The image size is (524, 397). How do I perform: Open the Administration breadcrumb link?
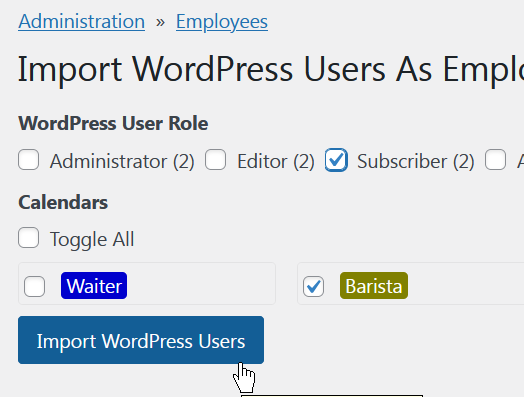click(x=82, y=22)
